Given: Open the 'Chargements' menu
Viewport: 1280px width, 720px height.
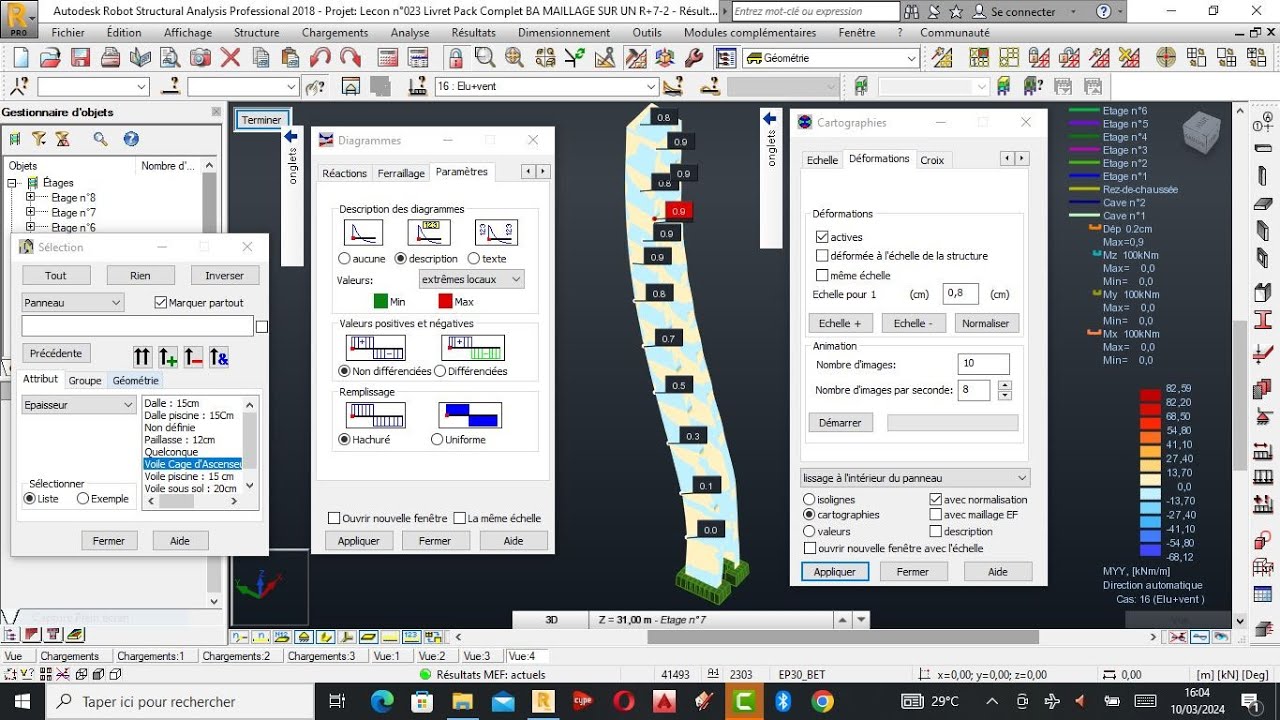Looking at the screenshot, I should click(x=335, y=32).
